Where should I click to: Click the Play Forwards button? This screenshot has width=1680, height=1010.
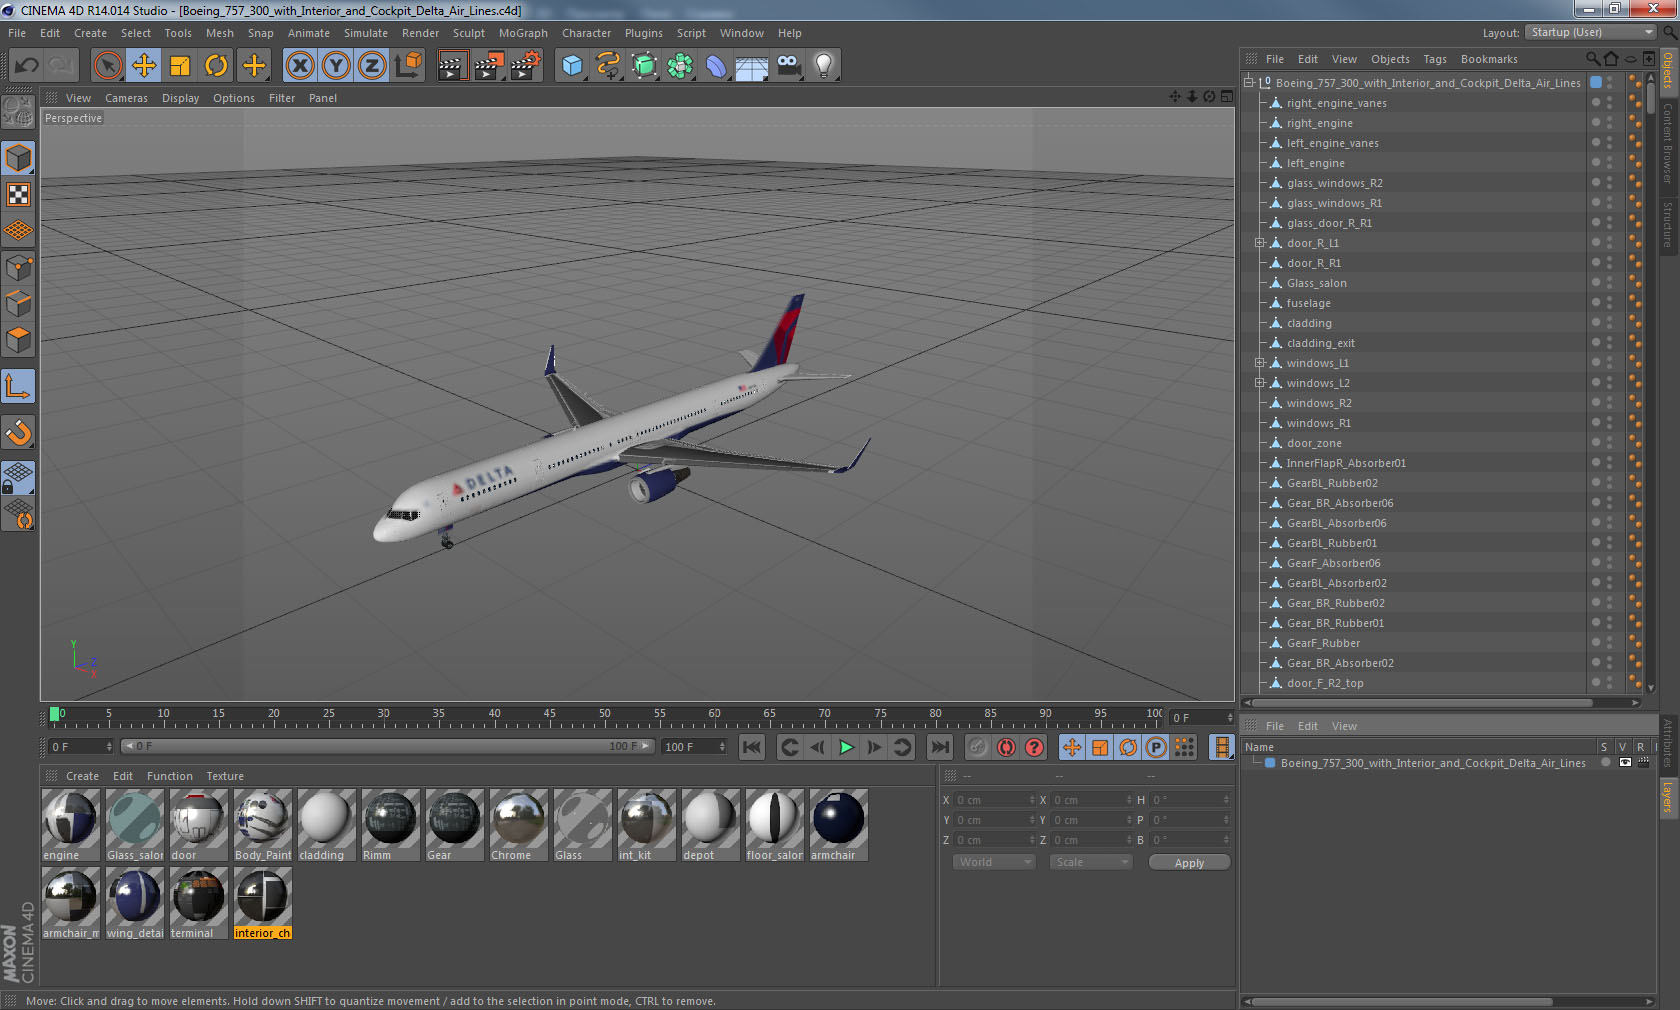(846, 747)
